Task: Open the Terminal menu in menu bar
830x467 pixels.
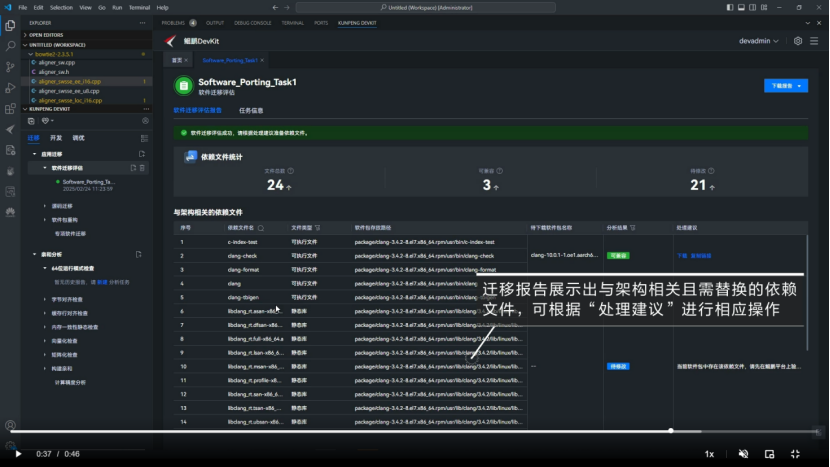Action: click(x=139, y=7)
